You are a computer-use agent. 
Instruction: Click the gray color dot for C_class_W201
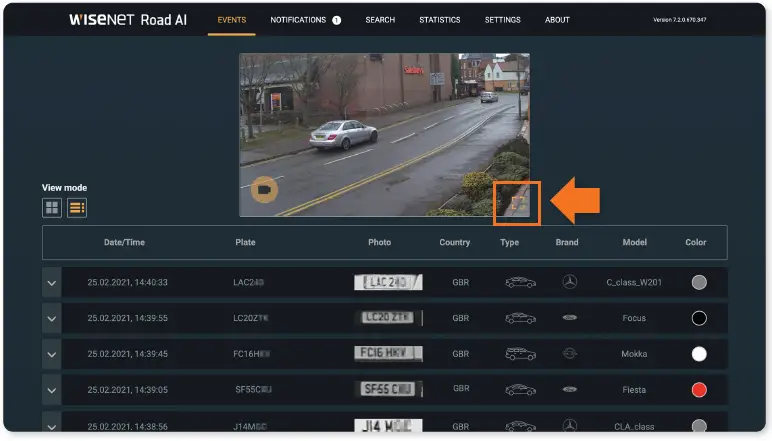click(x=699, y=283)
